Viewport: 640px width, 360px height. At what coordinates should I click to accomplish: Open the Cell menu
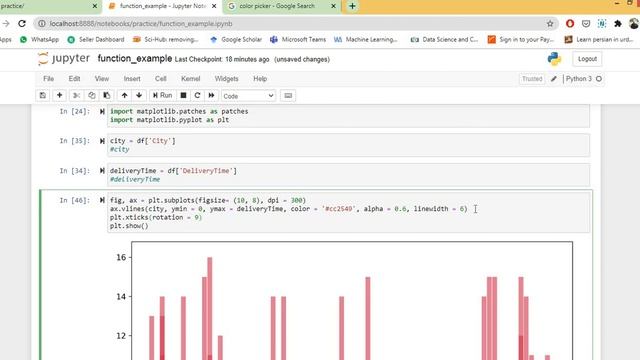pos(160,79)
